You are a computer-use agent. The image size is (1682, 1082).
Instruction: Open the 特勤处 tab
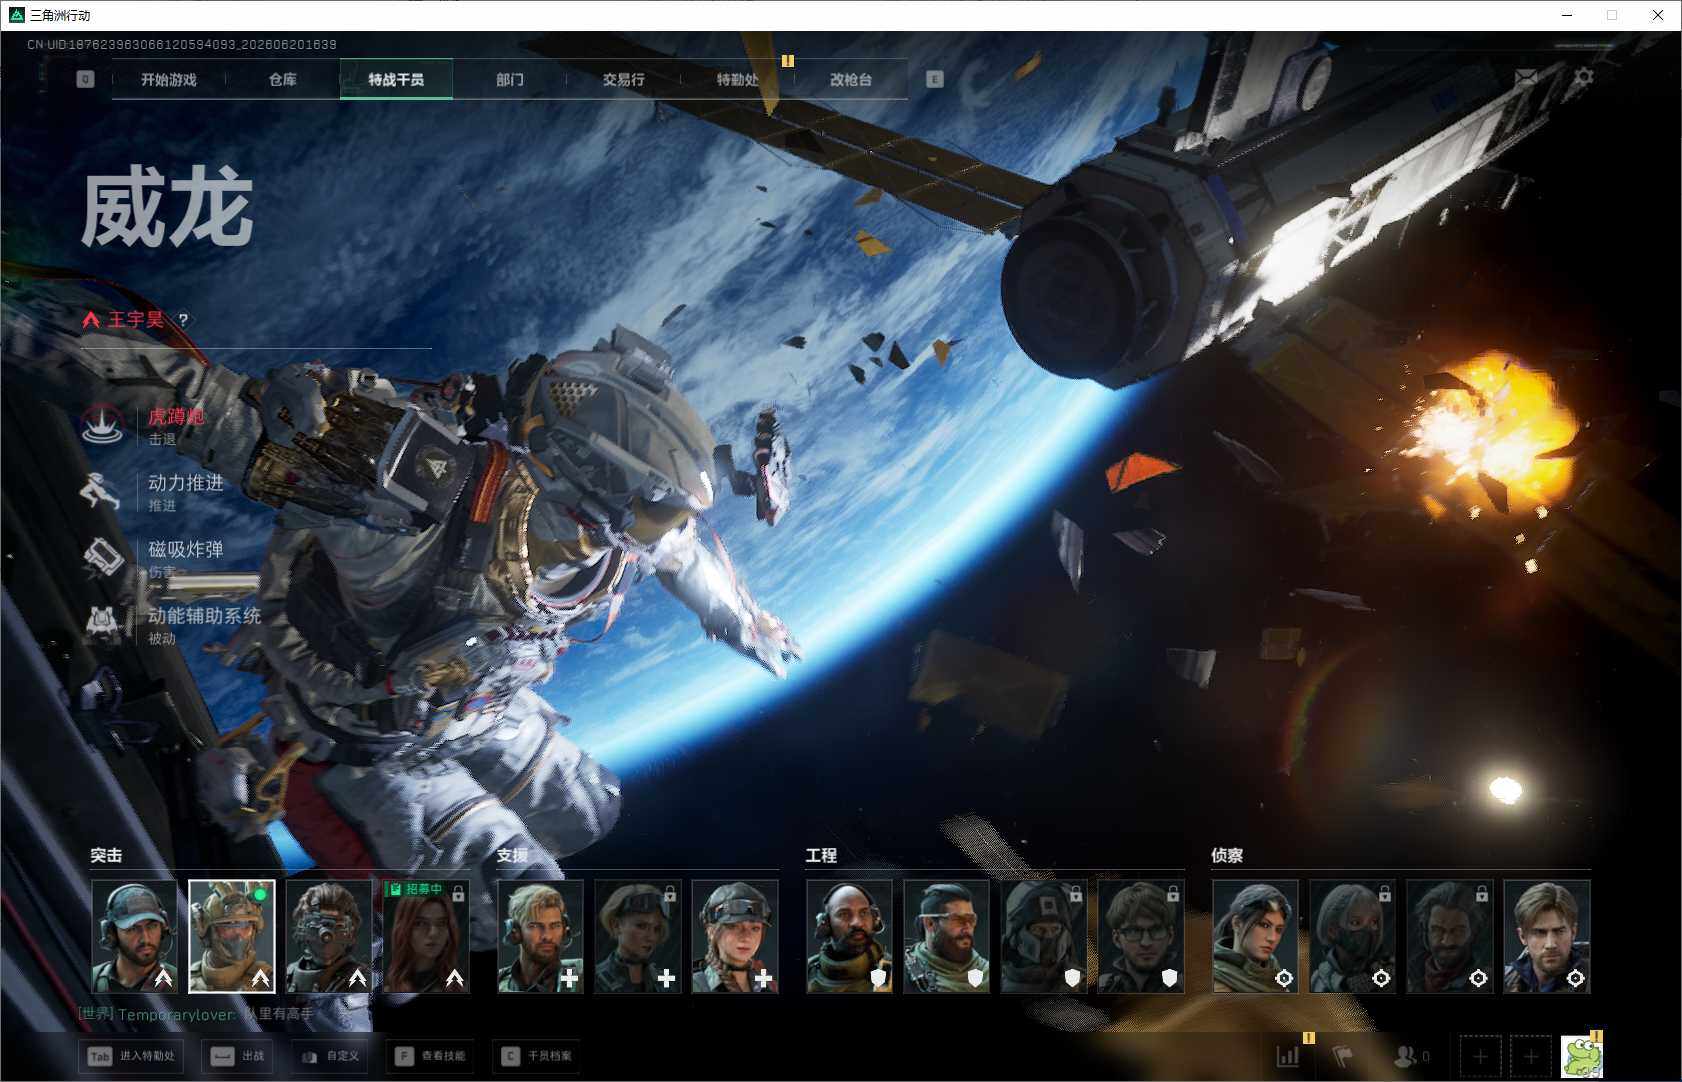pos(737,79)
